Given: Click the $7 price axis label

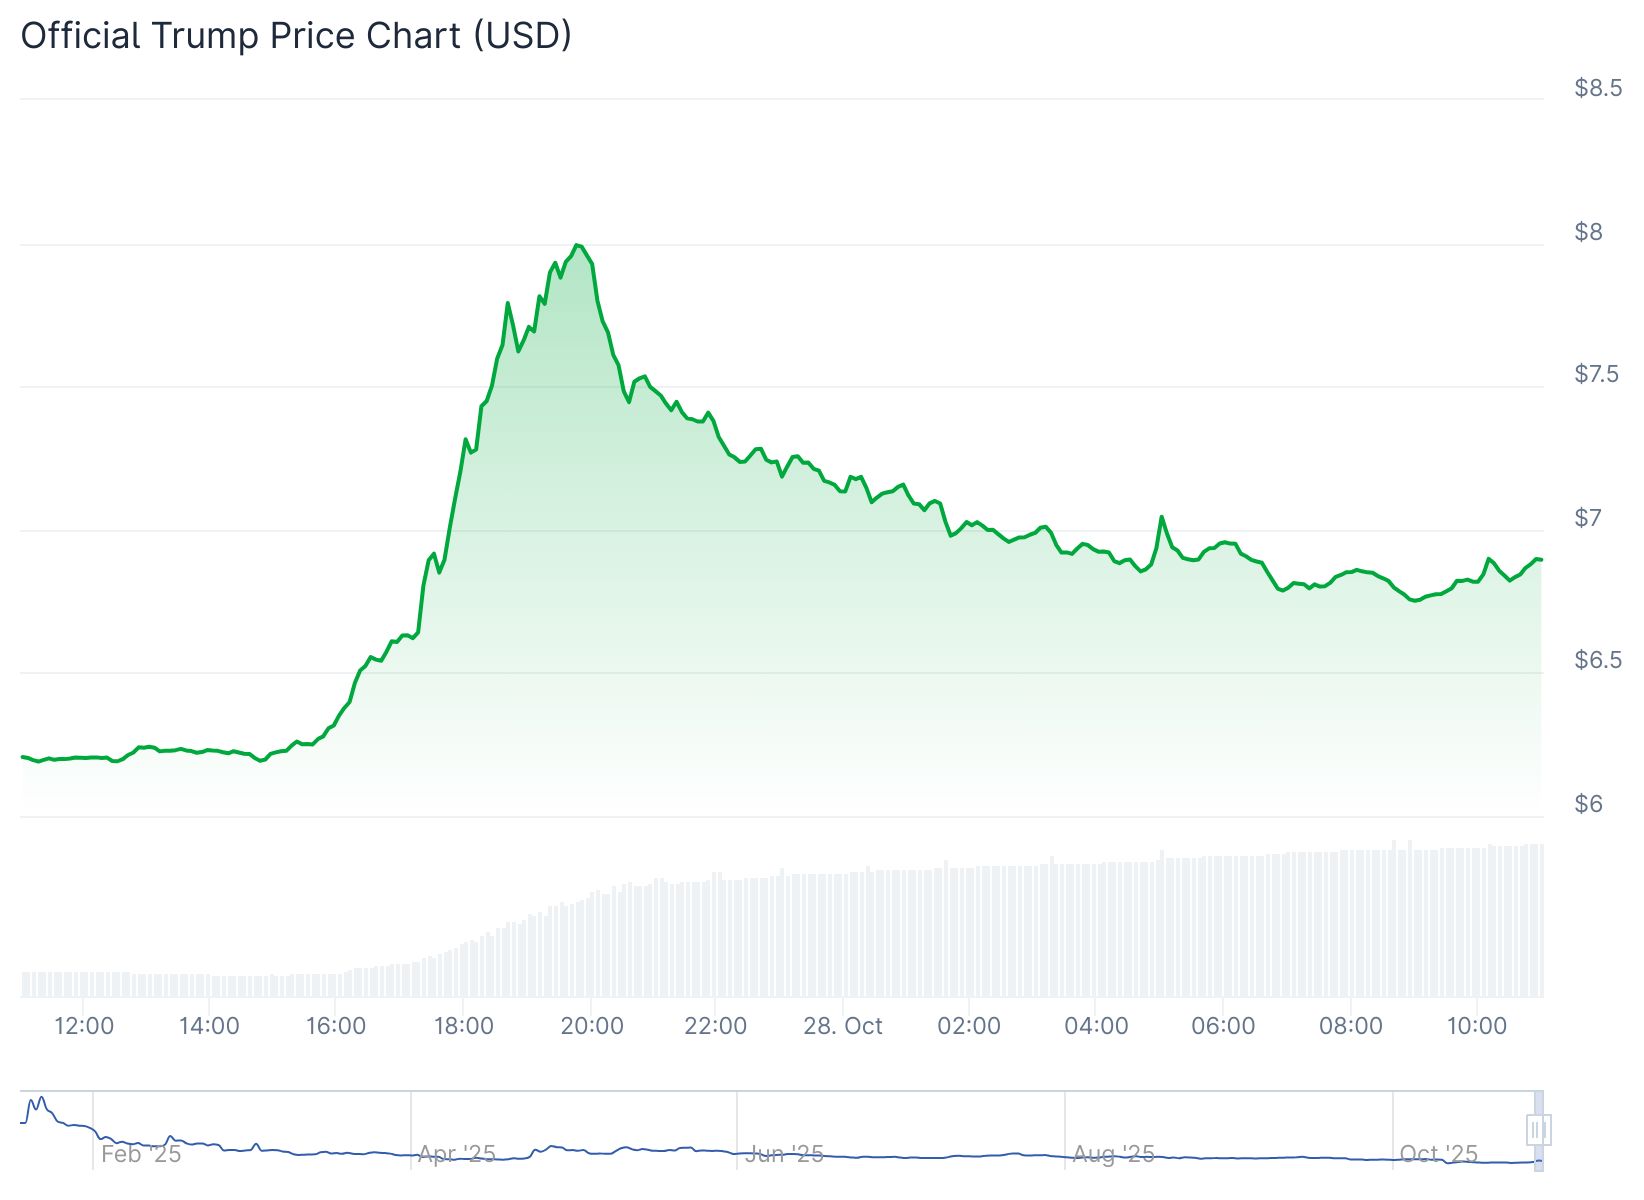Looking at the screenshot, I should pyautogui.click(x=1588, y=518).
